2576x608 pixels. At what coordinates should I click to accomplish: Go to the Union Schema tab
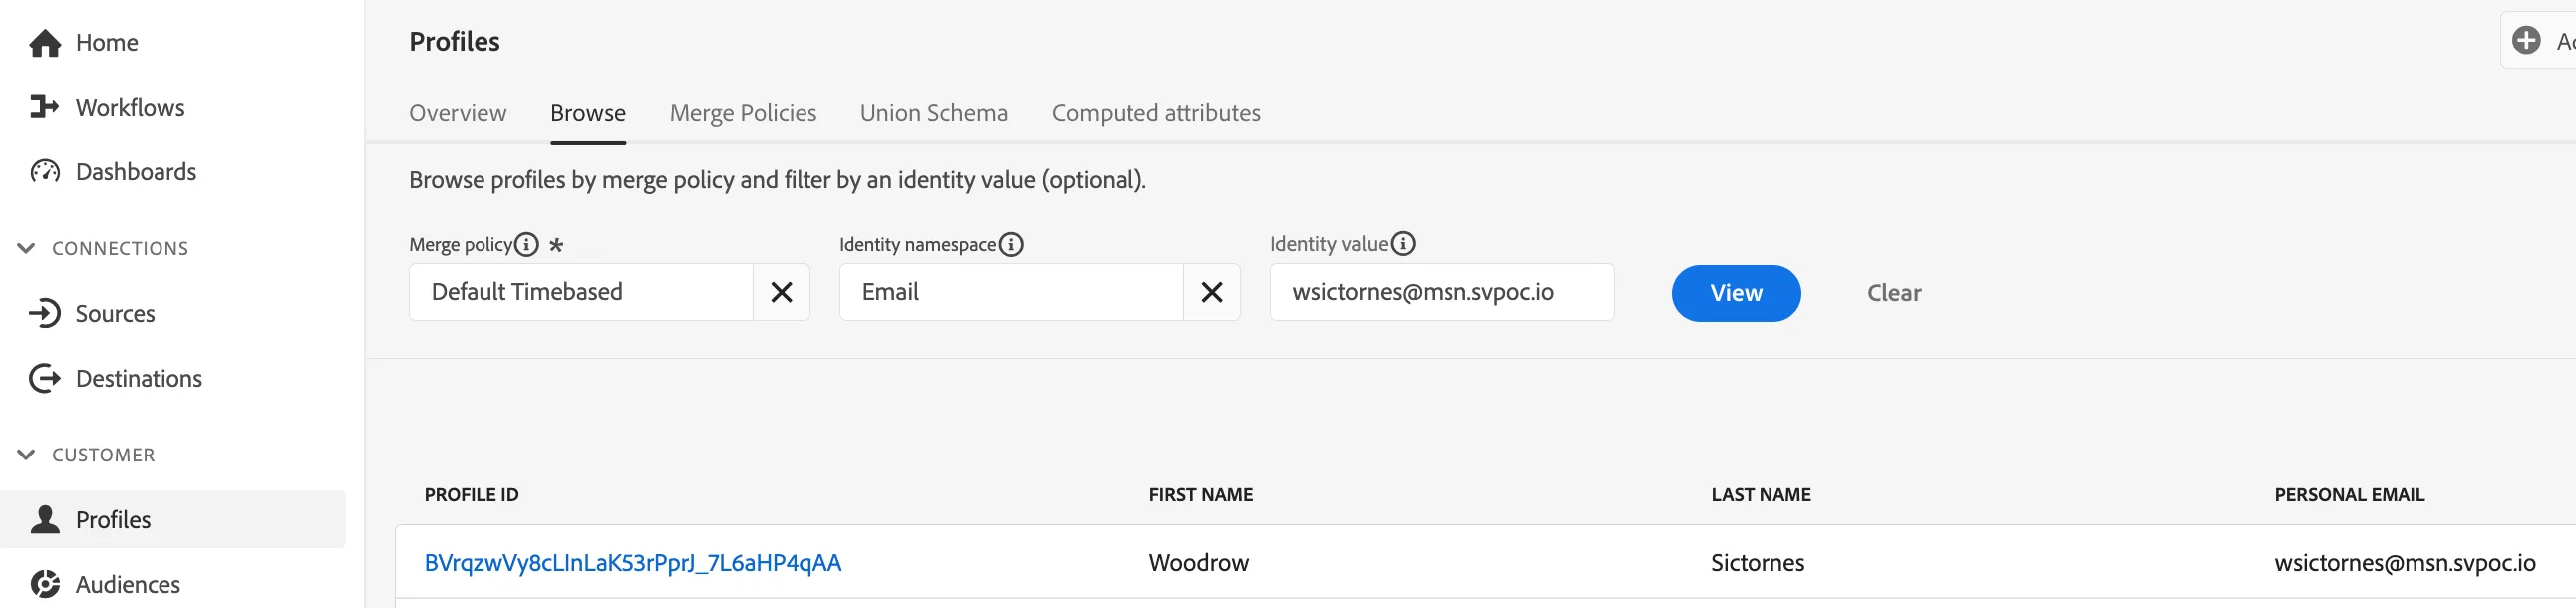[934, 113]
